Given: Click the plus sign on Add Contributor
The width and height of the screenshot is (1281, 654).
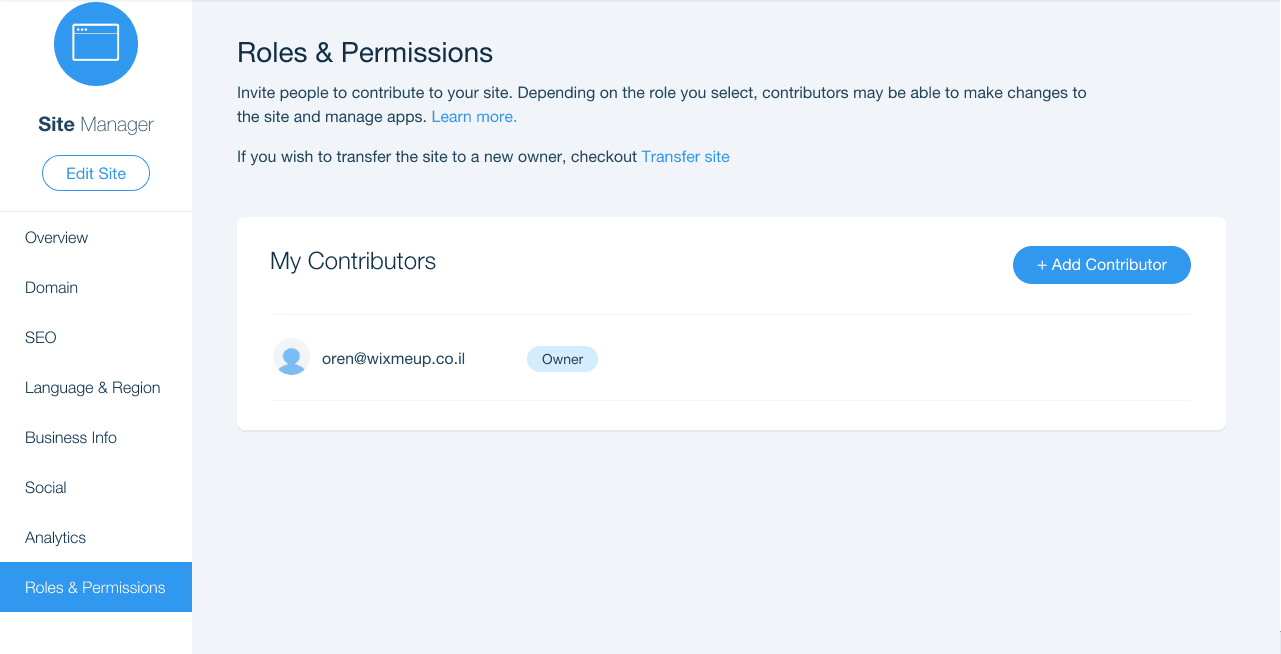Looking at the screenshot, I should click(x=1042, y=265).
